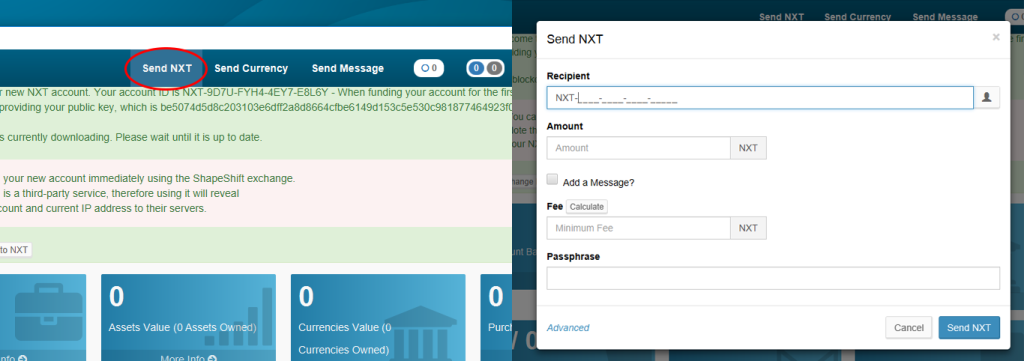This screenshot has height=361, width=1024.
Task: Focus the Recipient NXT address field
Action: coord(760,98)
